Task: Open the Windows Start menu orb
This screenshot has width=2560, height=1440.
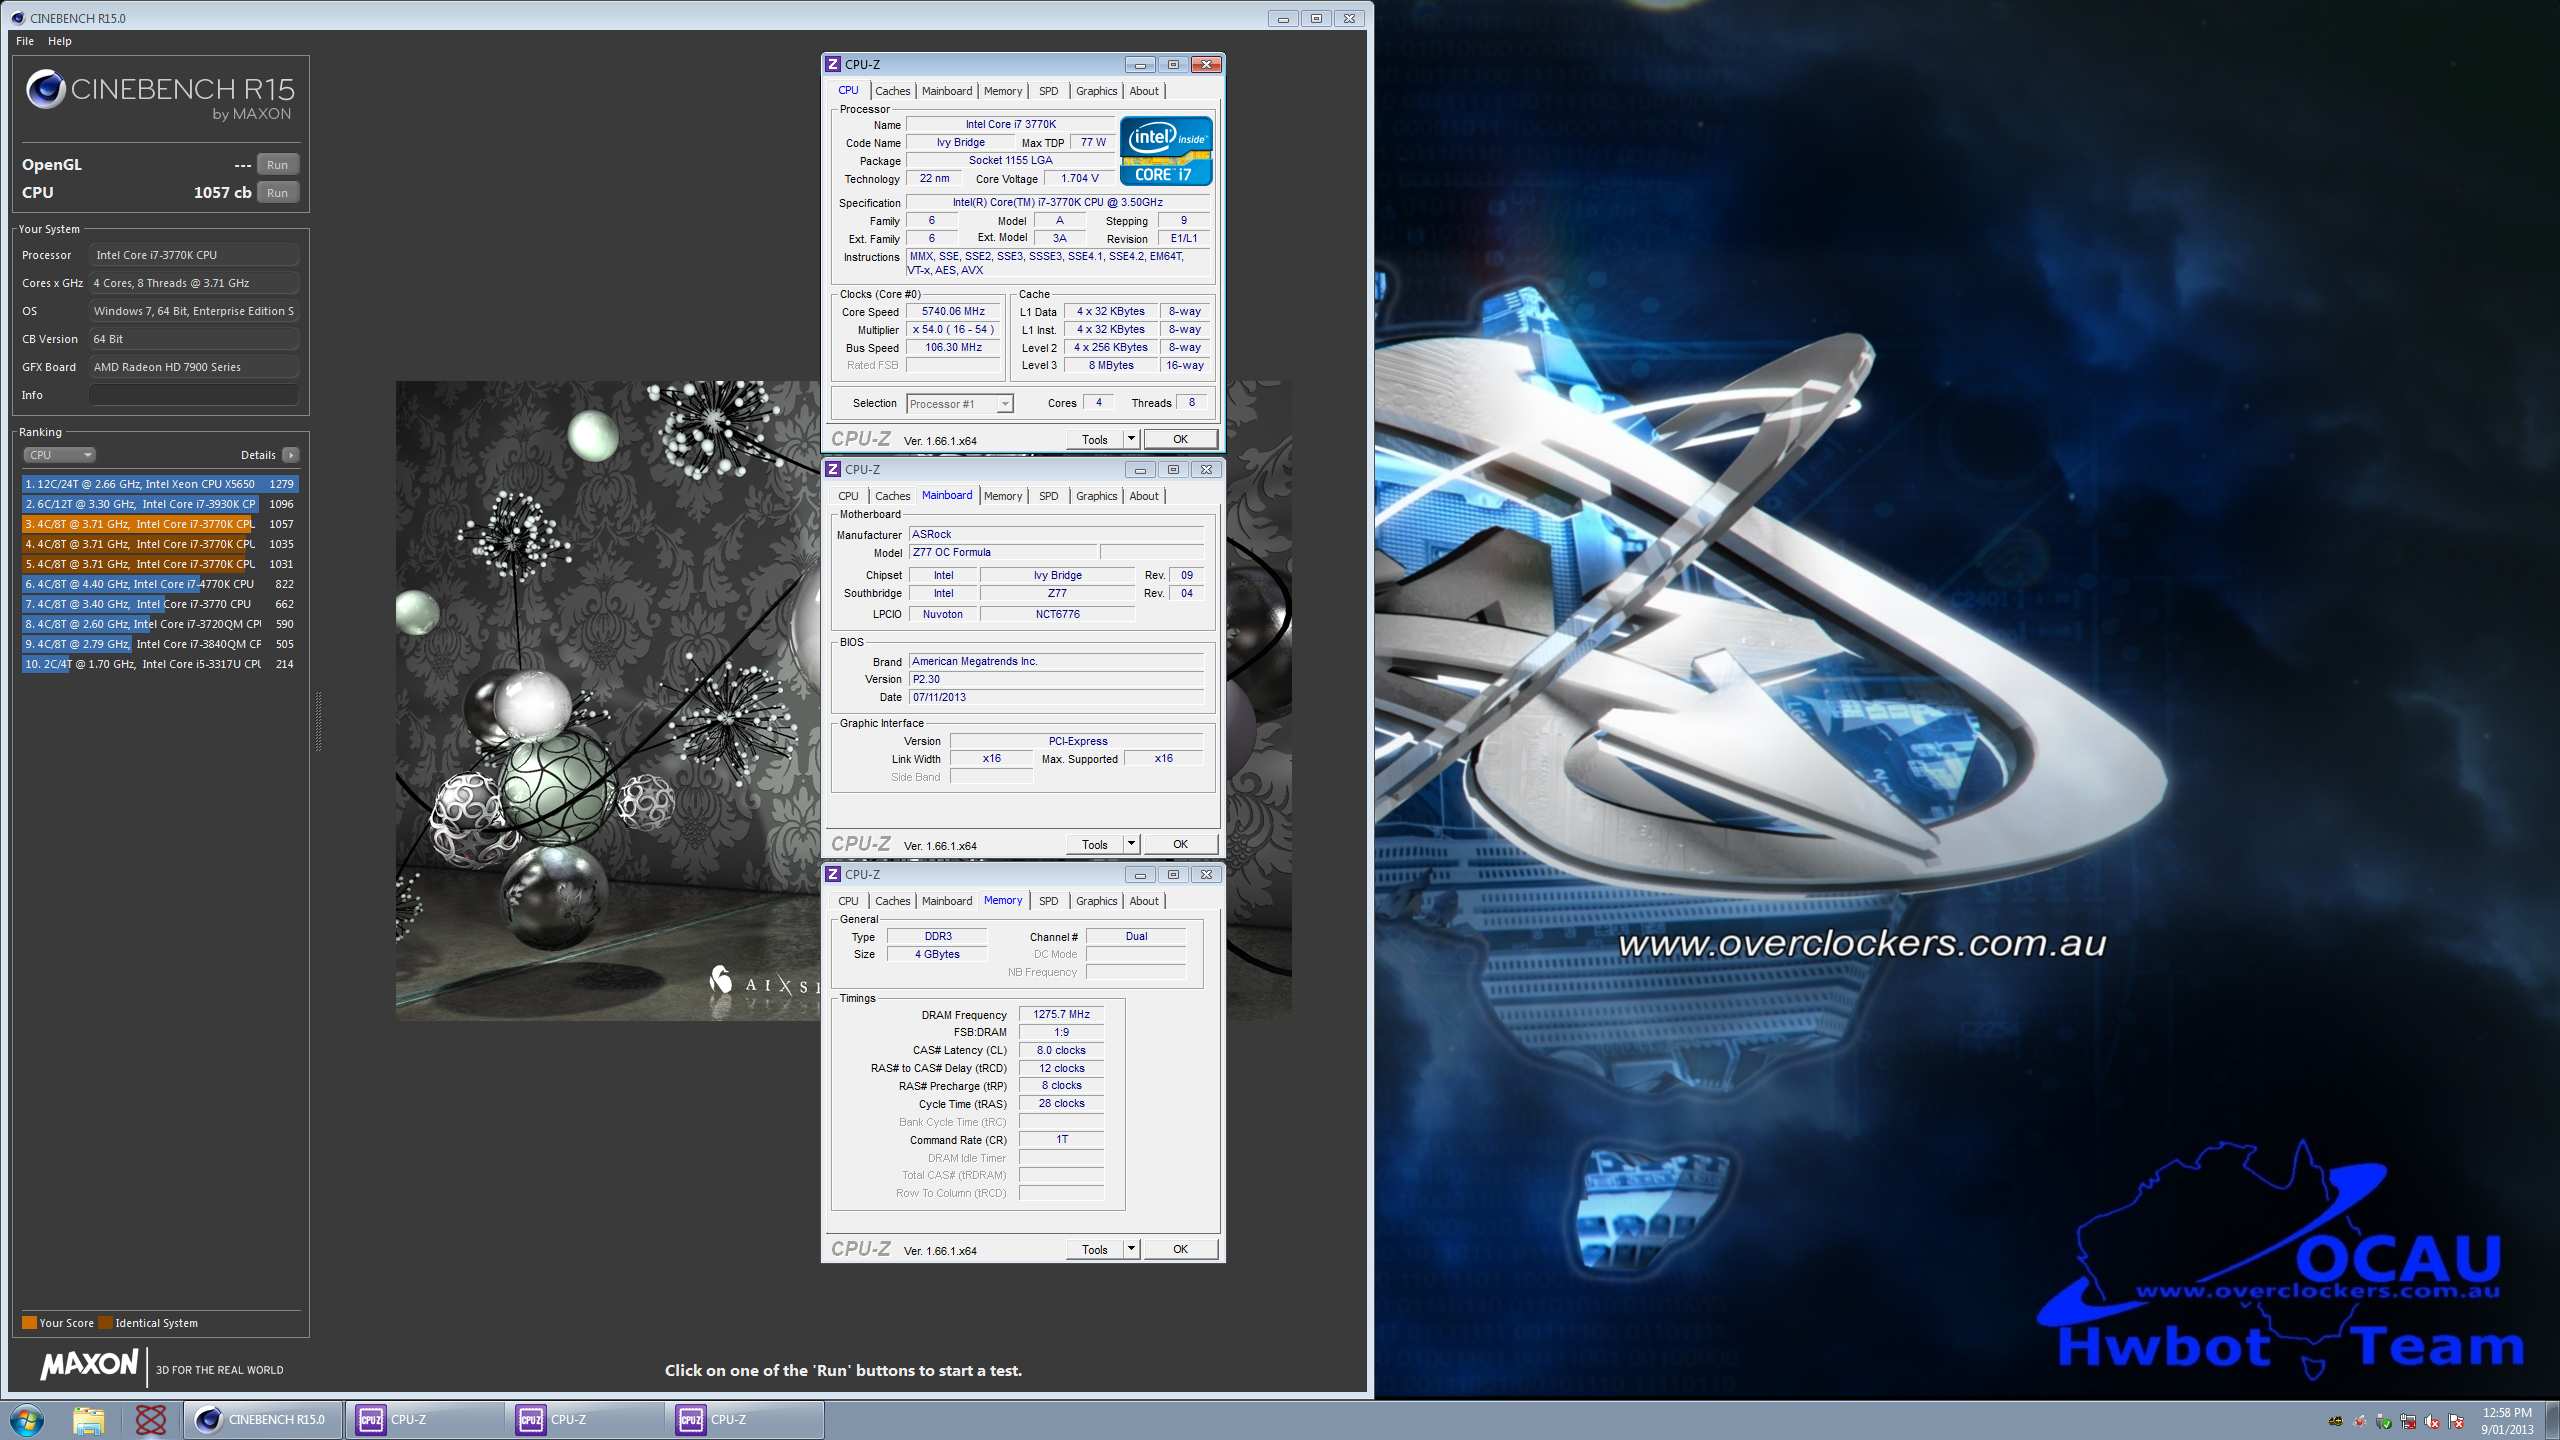Action: click(27, 1420)
